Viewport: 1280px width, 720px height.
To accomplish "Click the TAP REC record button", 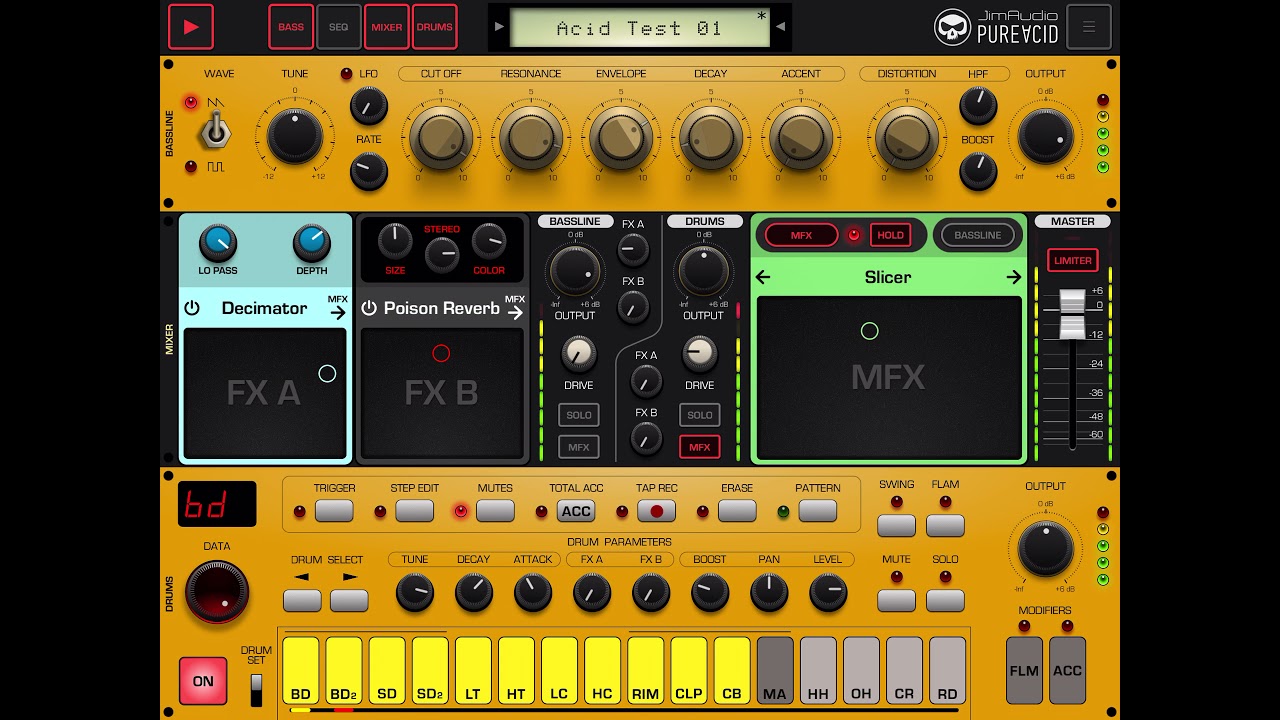I will pos(656,511).
